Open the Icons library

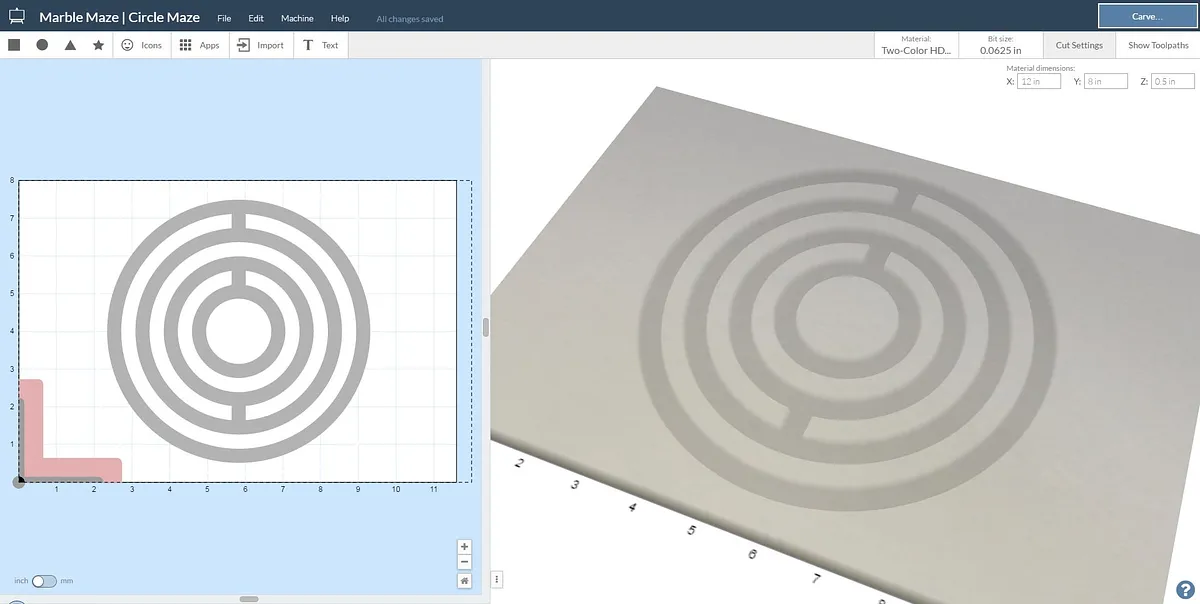(141, 45)
